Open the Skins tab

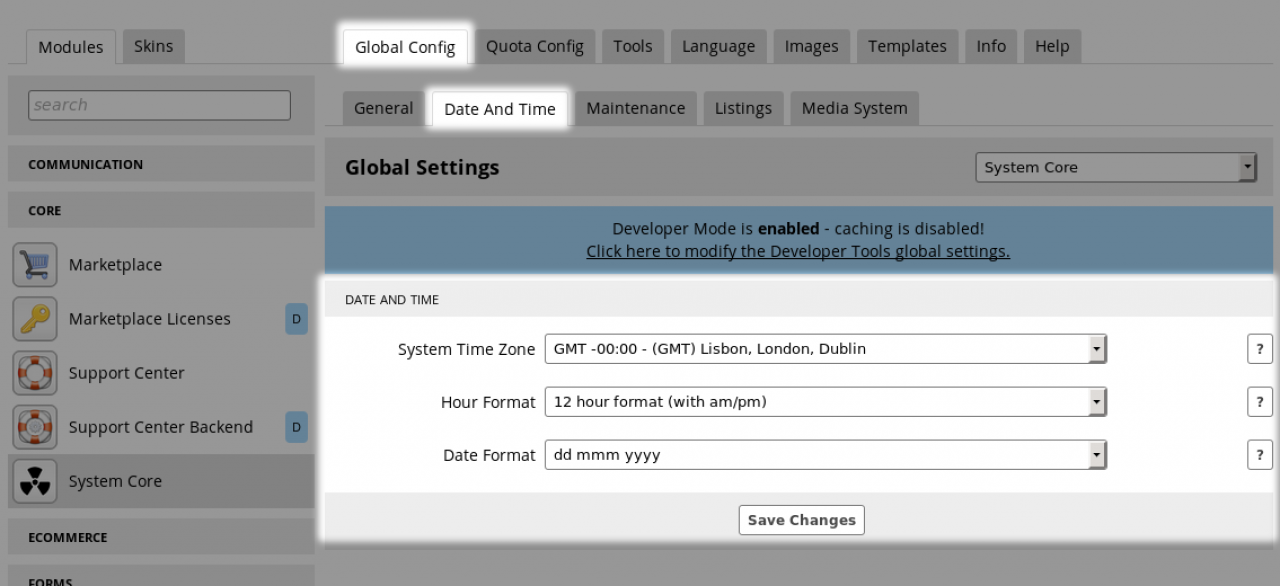coord(153,46)
